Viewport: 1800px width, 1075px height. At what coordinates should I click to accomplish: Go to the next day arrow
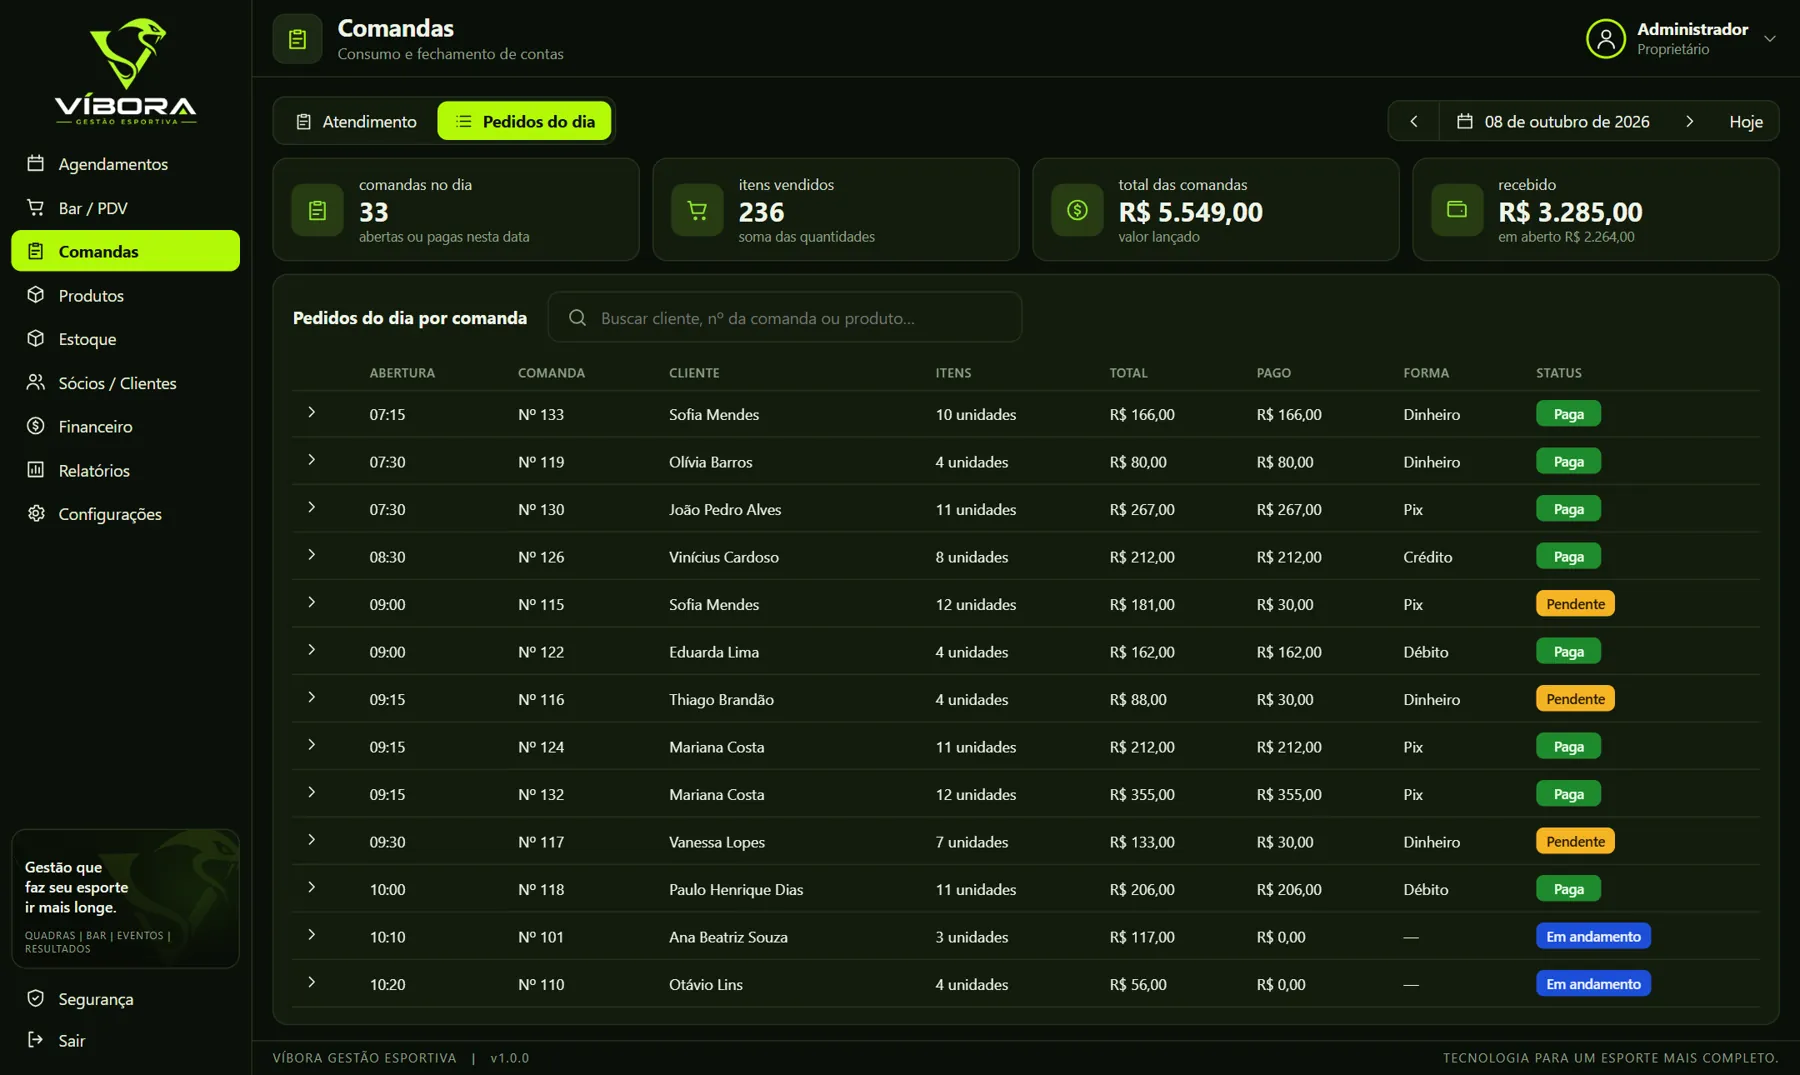coord(1690,121)
